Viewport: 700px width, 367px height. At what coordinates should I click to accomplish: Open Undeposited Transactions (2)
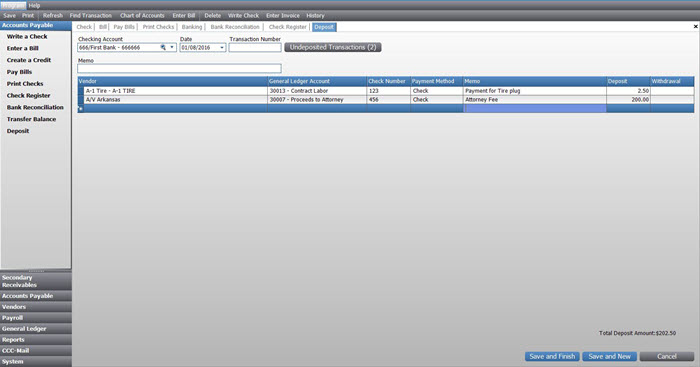[x=333, y=47]
